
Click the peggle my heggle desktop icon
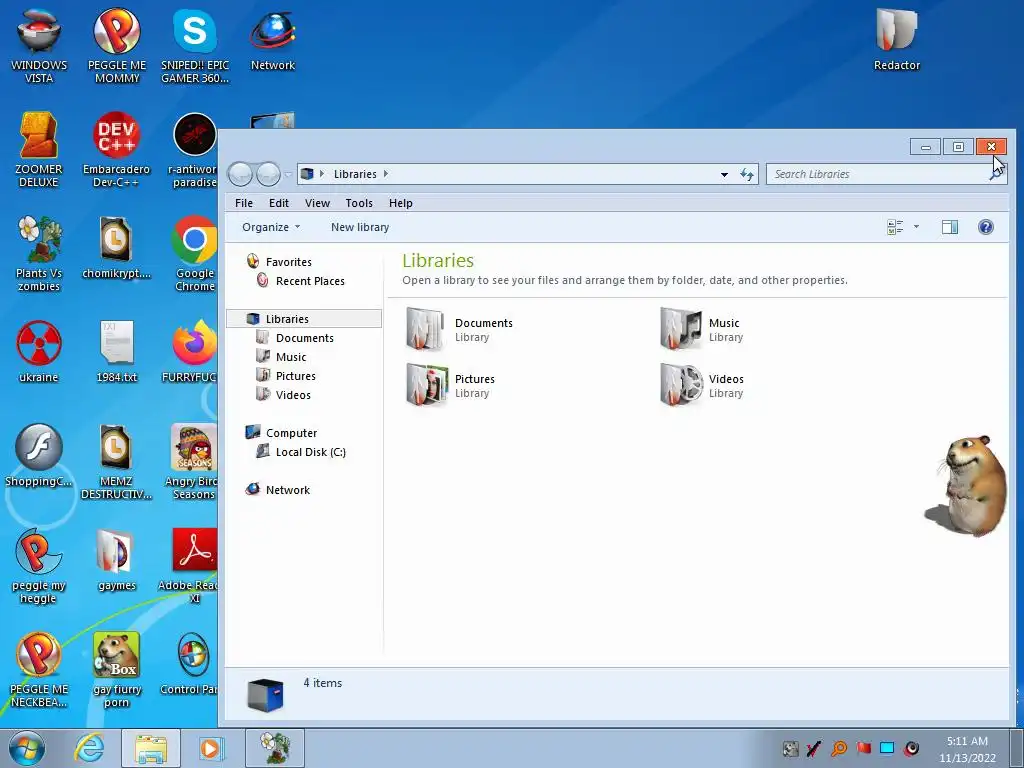pyautogui.click(x=39, y=566)
